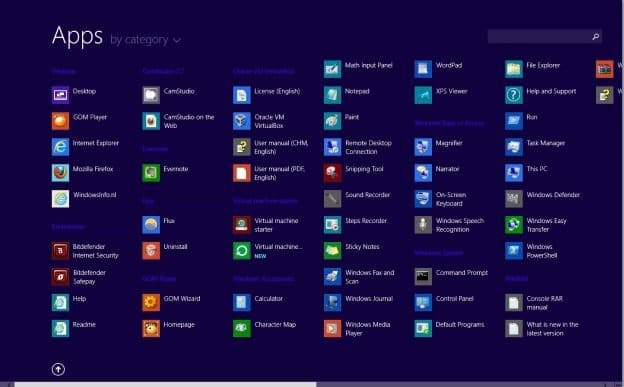The height and width of the screenshot is (387, 624).
Task: Open Windows Defender
Action: pos(543,198)
